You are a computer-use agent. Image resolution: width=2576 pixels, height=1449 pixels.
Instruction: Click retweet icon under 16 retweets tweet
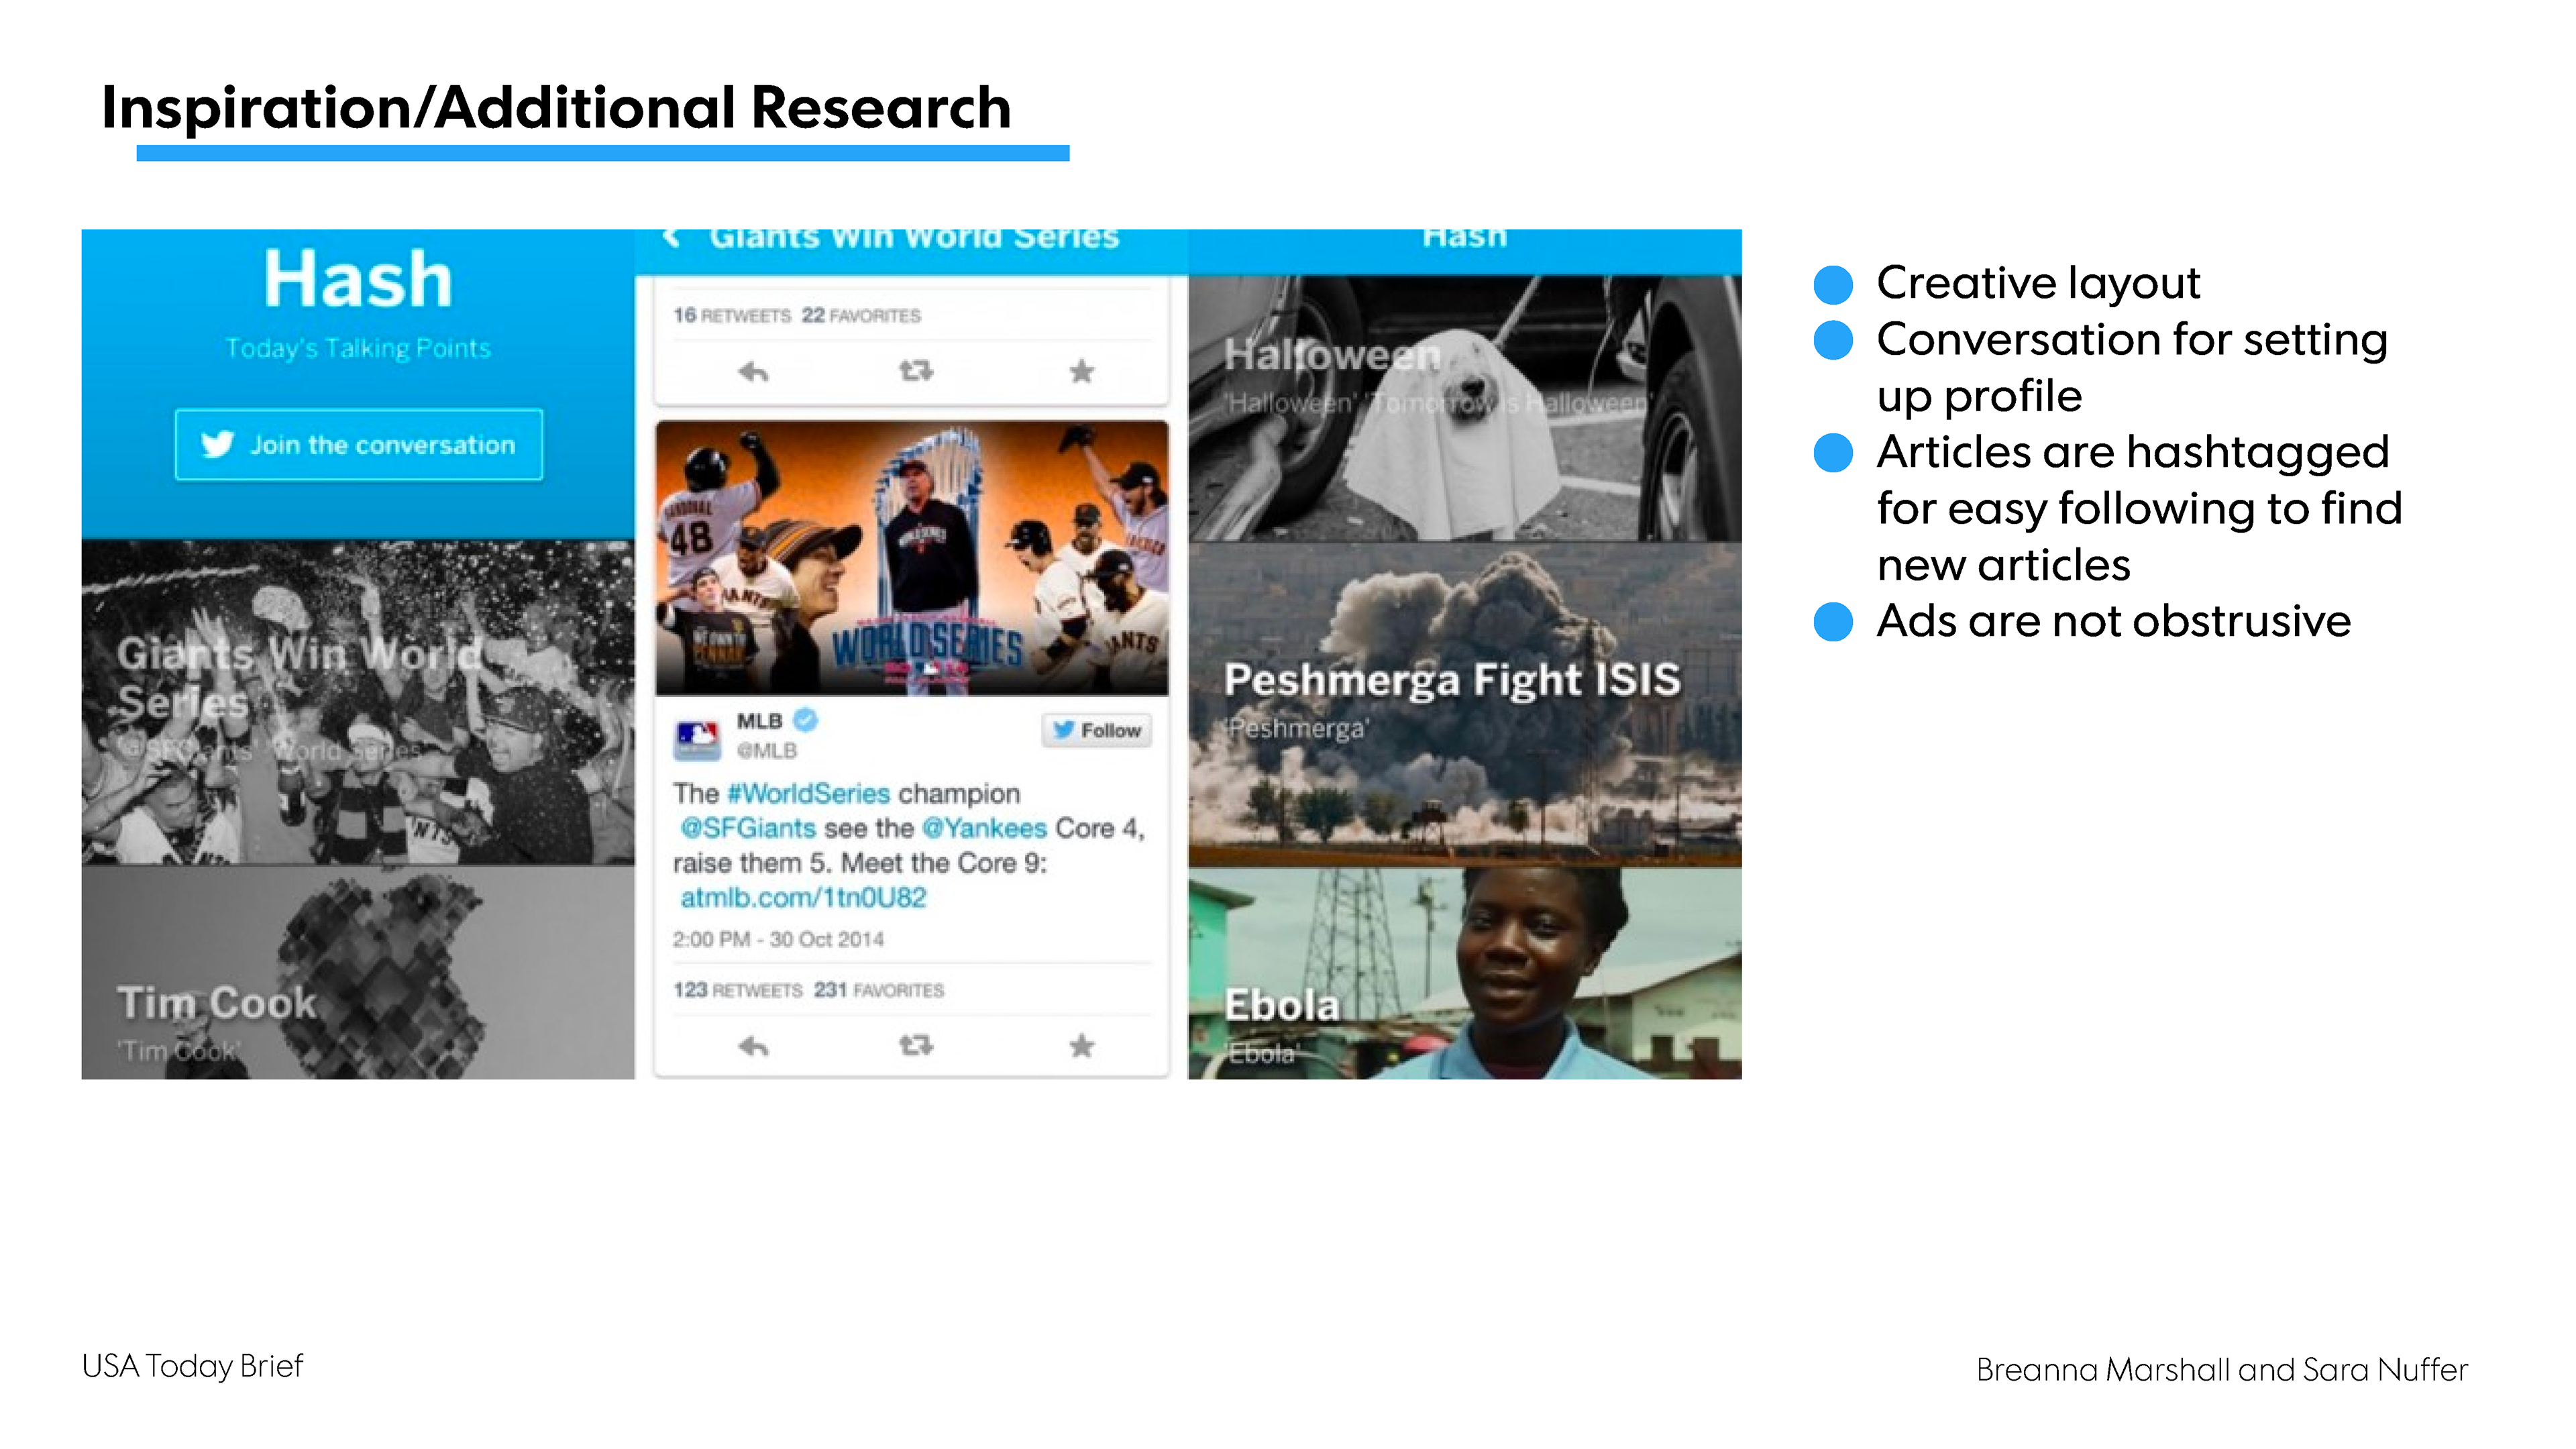click(x=916, y=371)
